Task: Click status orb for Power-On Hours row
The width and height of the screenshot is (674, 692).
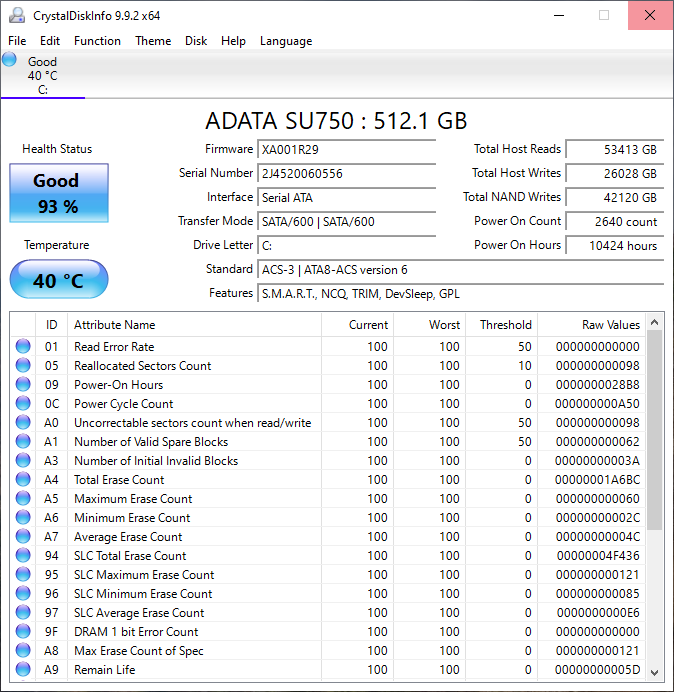Action: 23,384
